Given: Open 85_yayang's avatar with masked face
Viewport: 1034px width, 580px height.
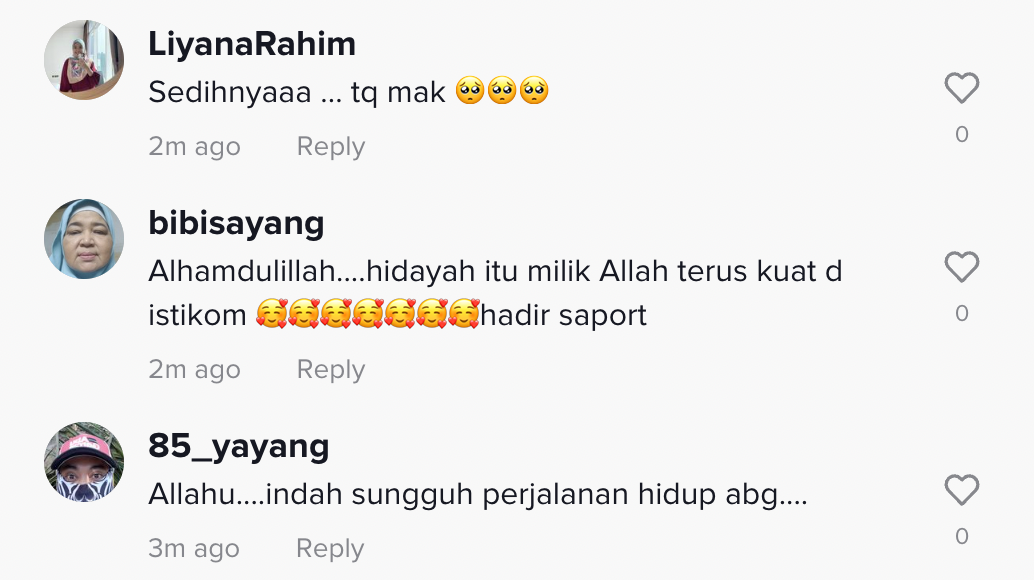Looking at the screenshot, I should pos(84,462).
